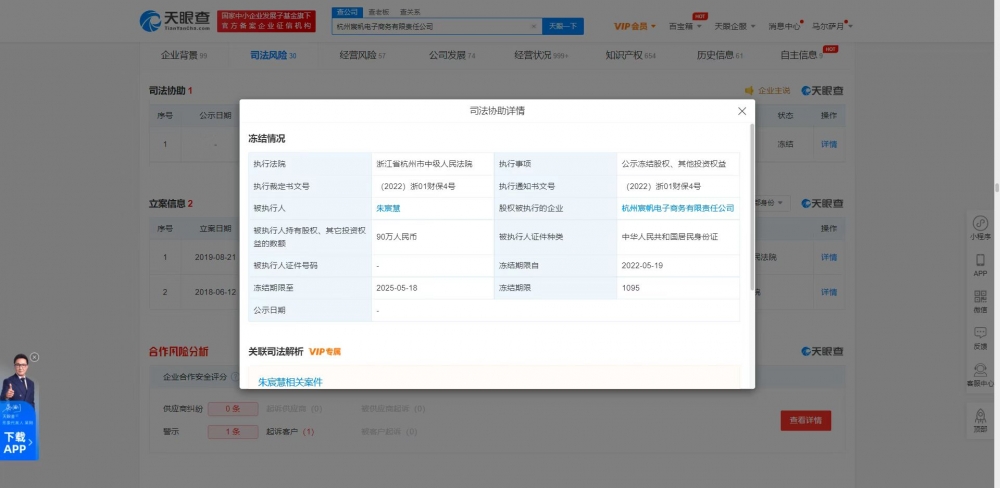Screen dimensions: 1000x488
Task: Open 详情 for 2019-08-21 case row
Action: pyautogui.click(x=828, y=257)
